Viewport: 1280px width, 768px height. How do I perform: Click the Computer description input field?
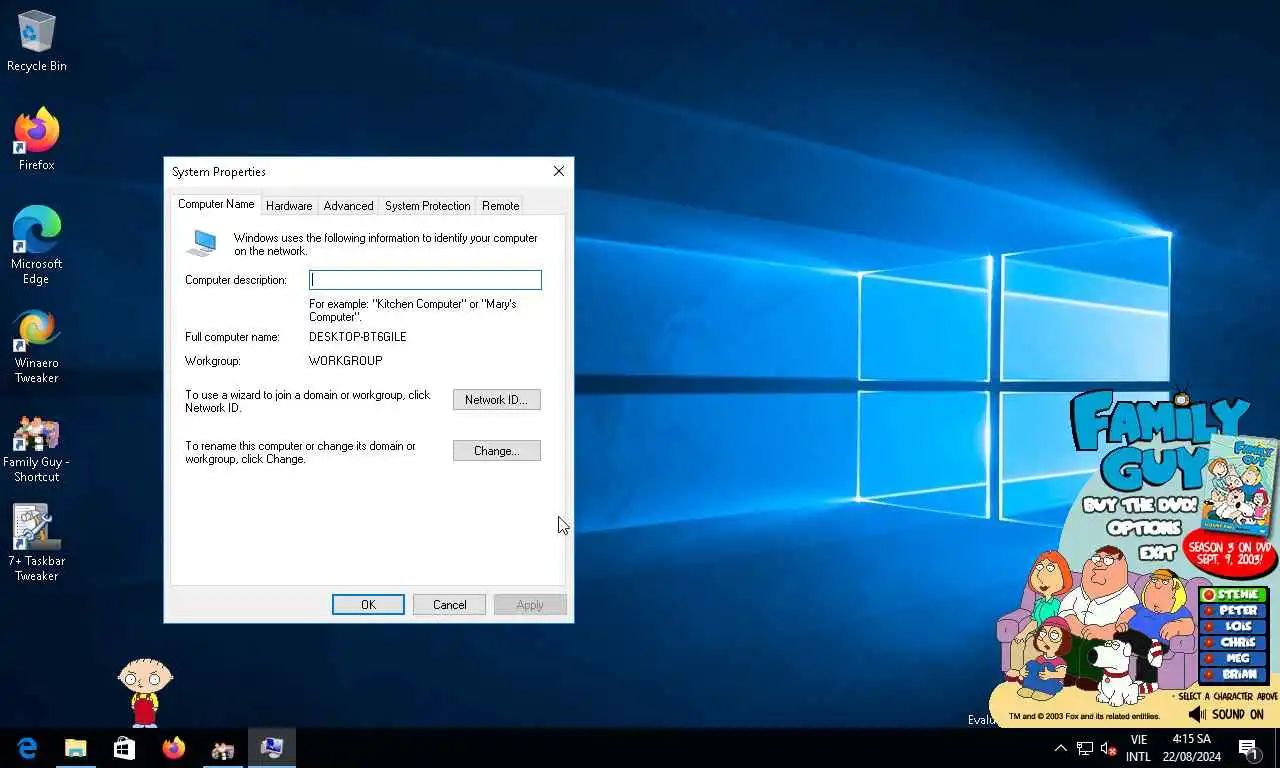tap(425, 280)
